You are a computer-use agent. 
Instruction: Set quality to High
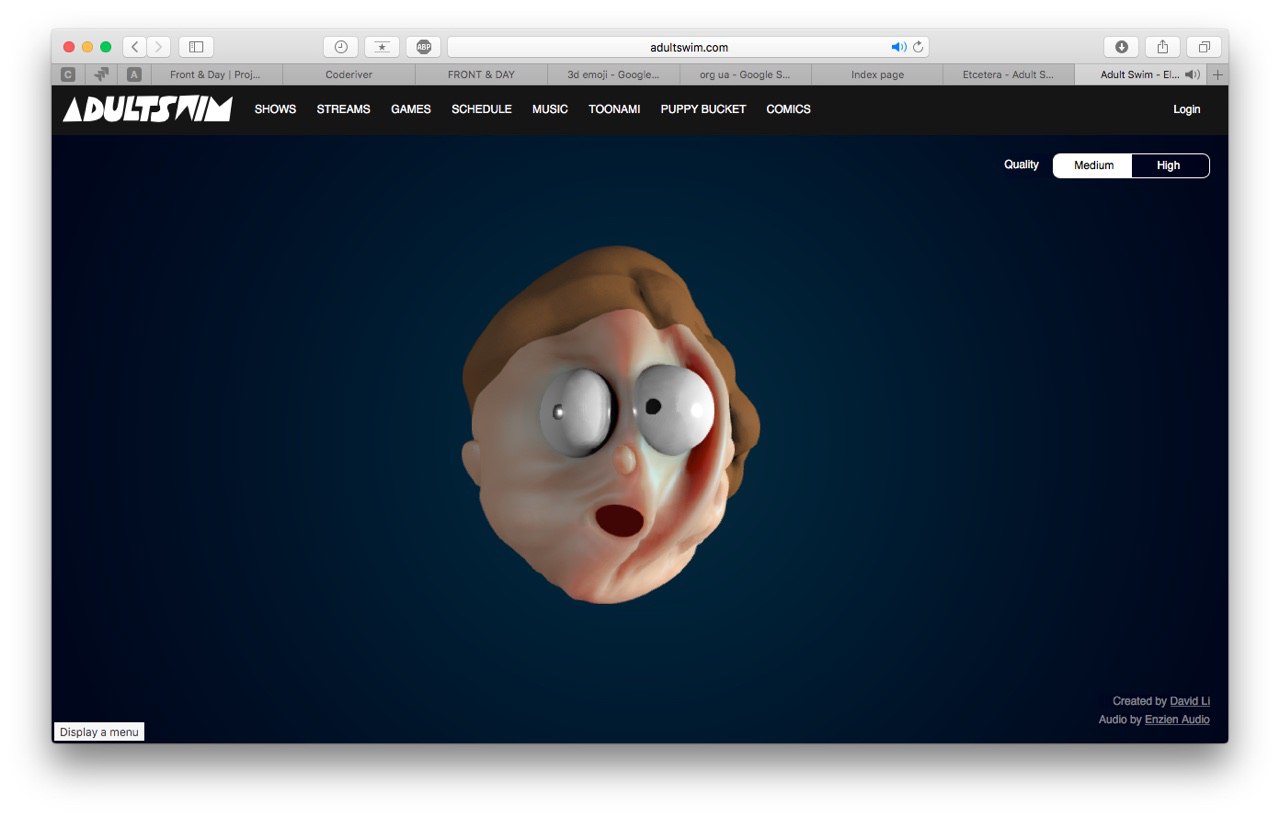click(x=1169, y=165)
